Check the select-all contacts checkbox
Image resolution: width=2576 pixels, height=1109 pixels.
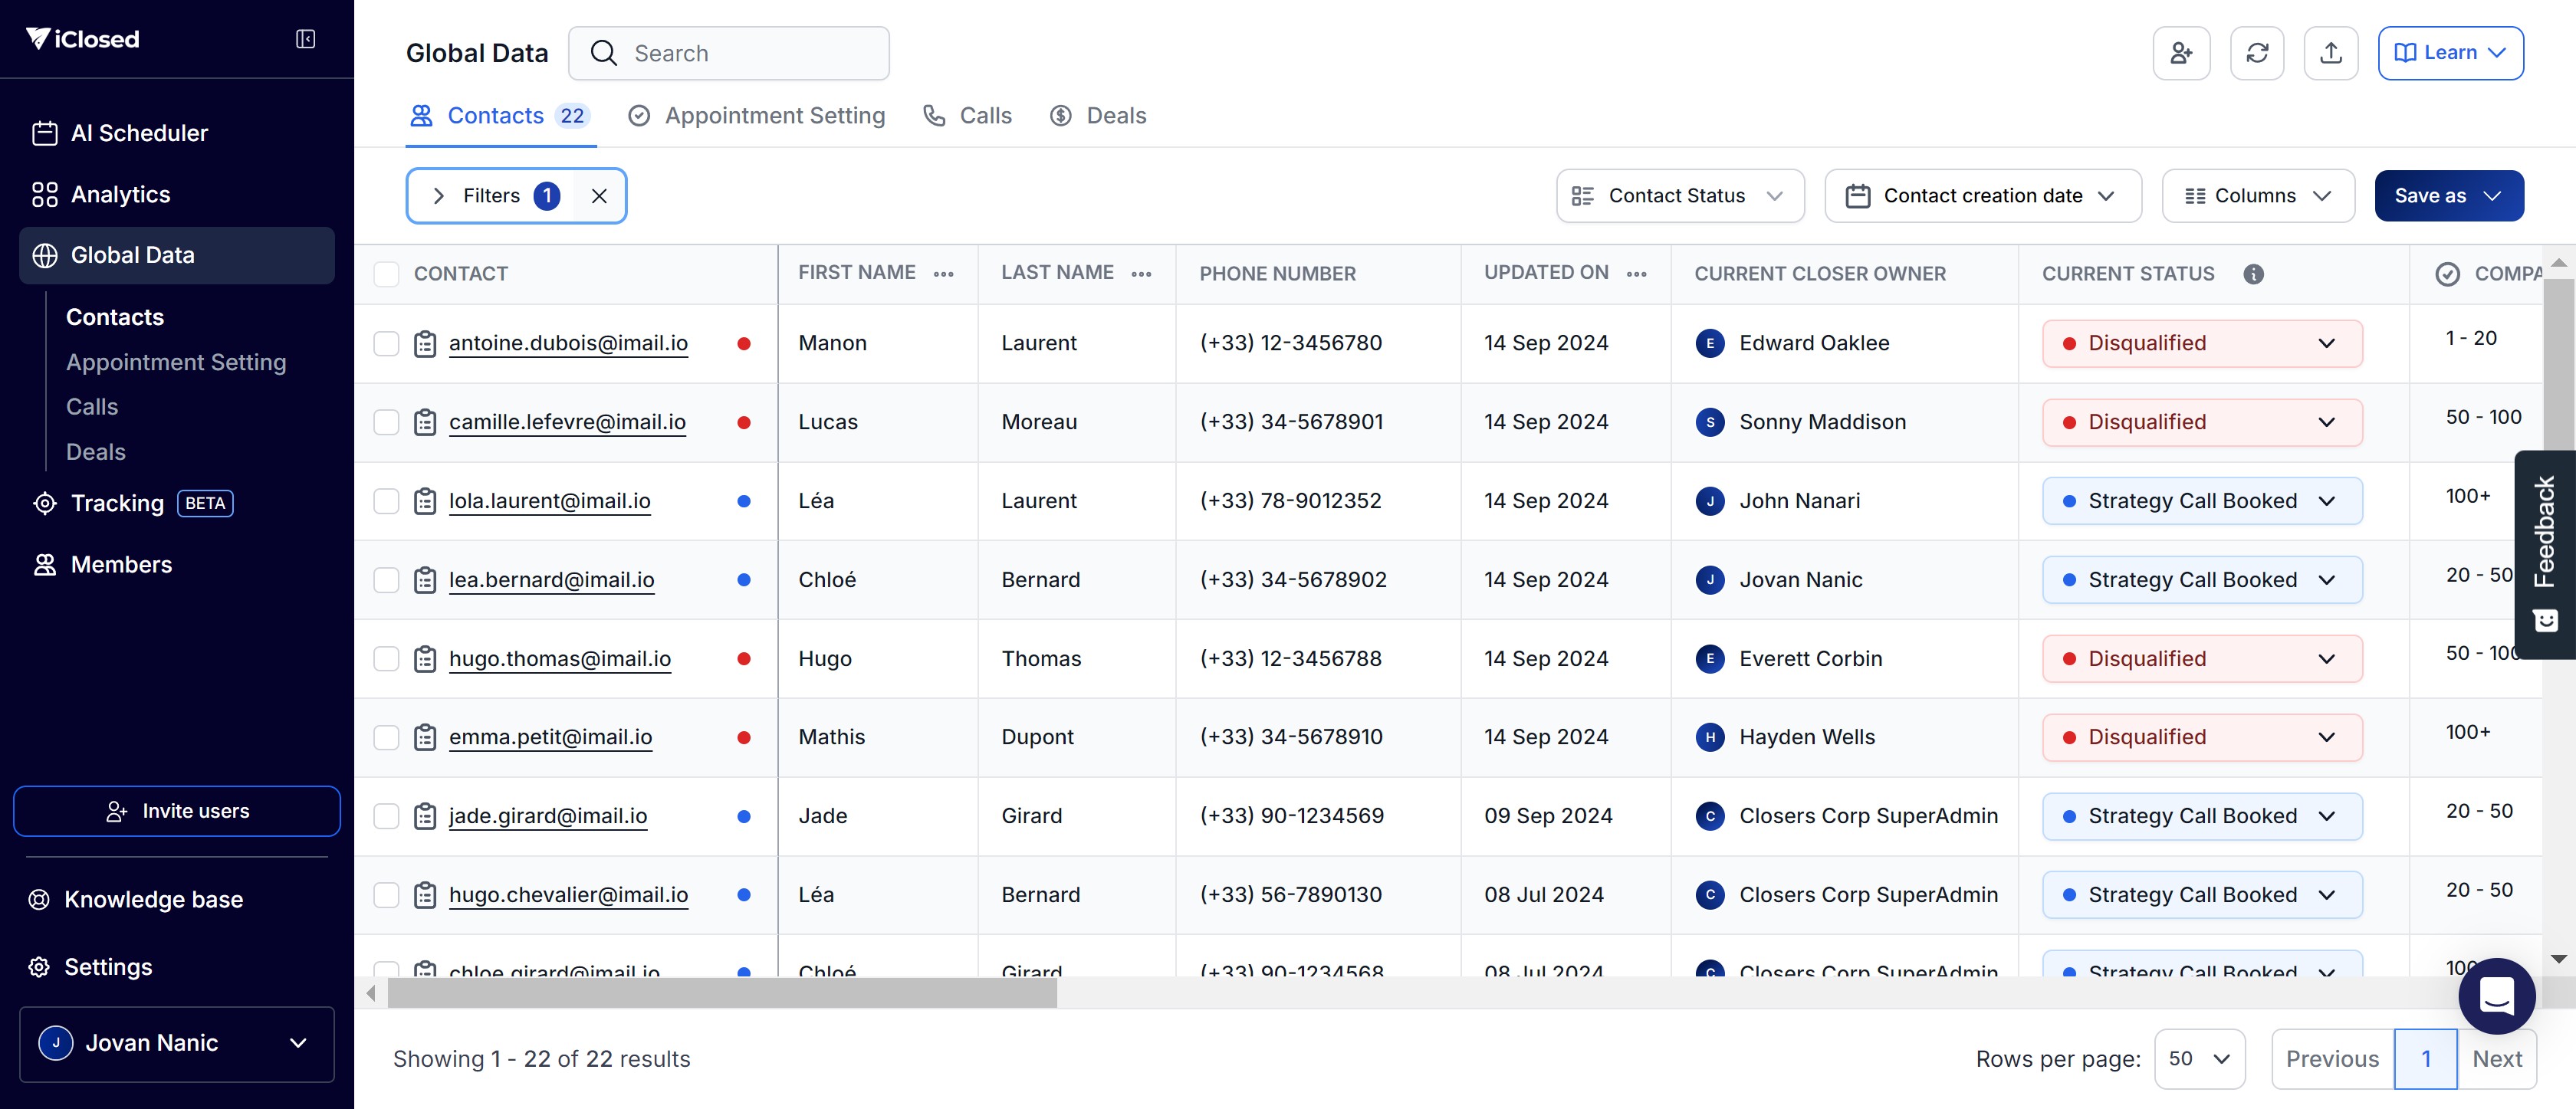click(386, 274)
